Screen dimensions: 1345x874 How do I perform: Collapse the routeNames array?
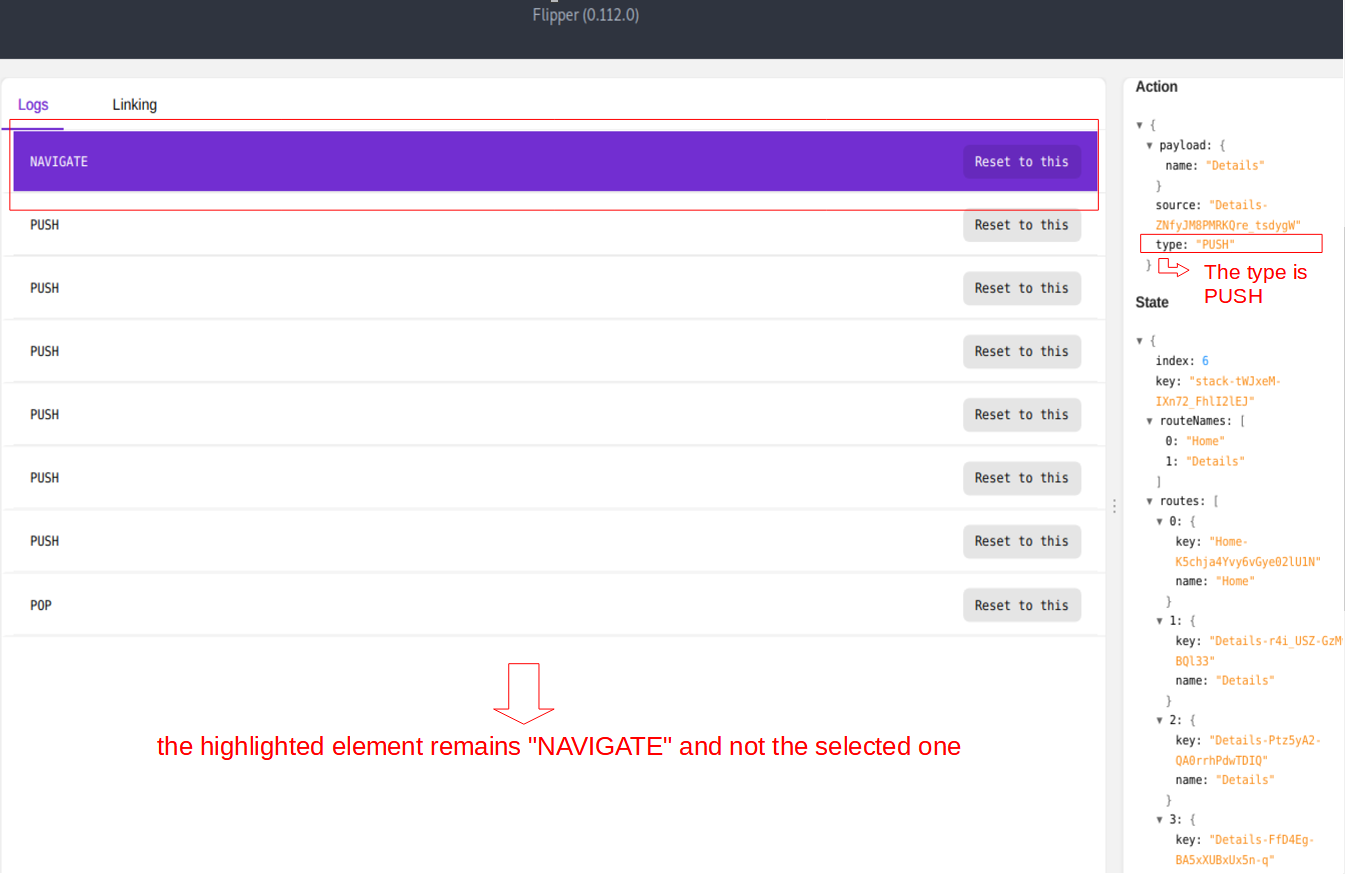click(1150, 421)
